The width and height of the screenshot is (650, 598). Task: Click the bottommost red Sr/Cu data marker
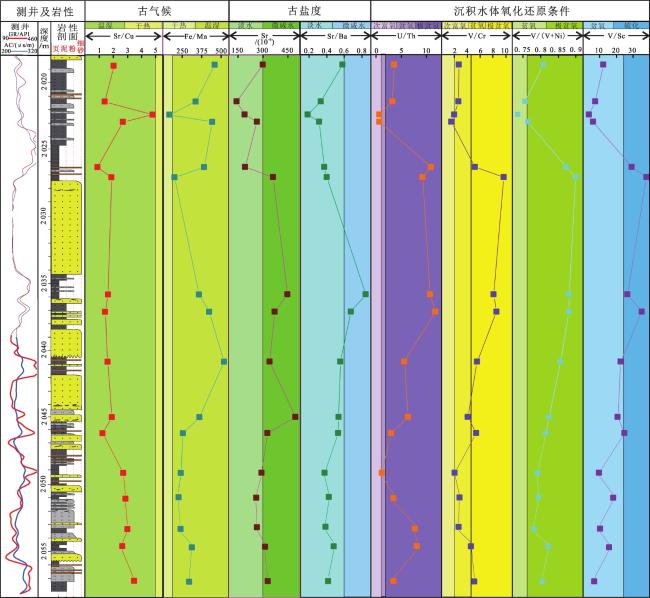(134, 581)
